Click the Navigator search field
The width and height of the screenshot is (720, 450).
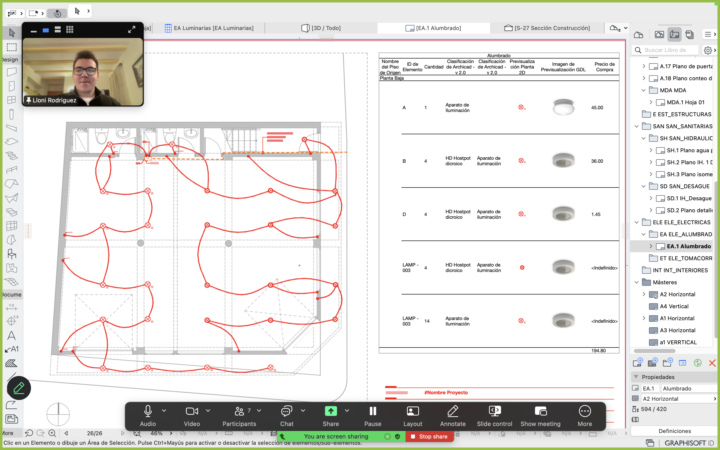click(x=665, y=50)
